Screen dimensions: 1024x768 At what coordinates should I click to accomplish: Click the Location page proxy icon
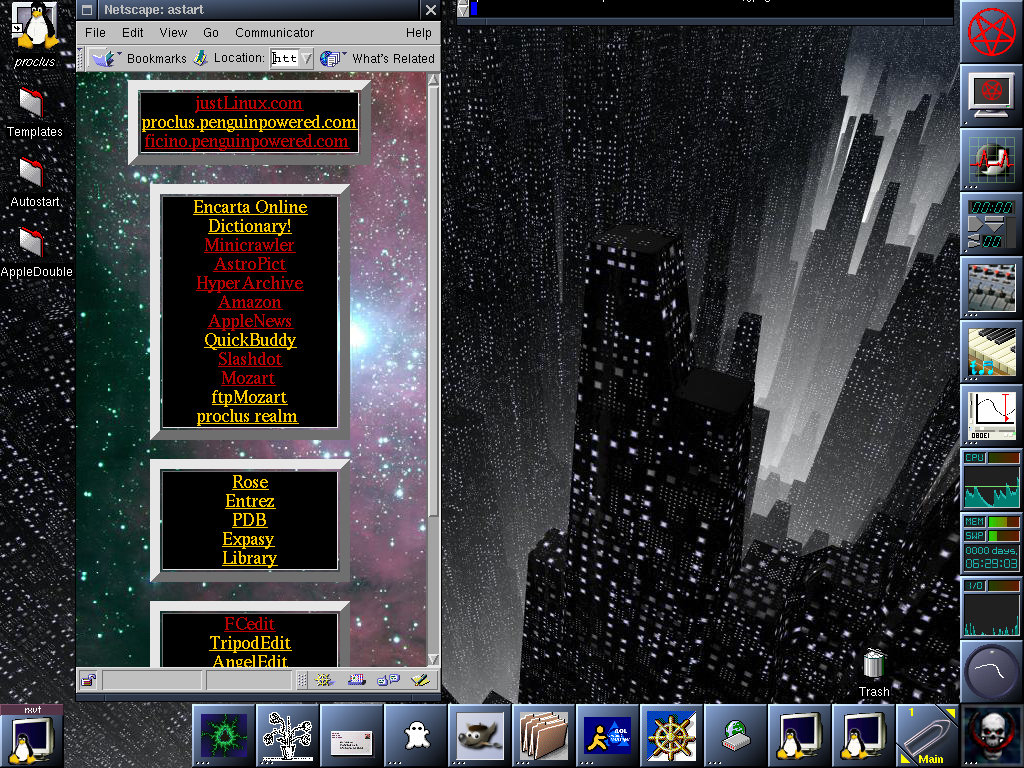[x=200, y=58]
